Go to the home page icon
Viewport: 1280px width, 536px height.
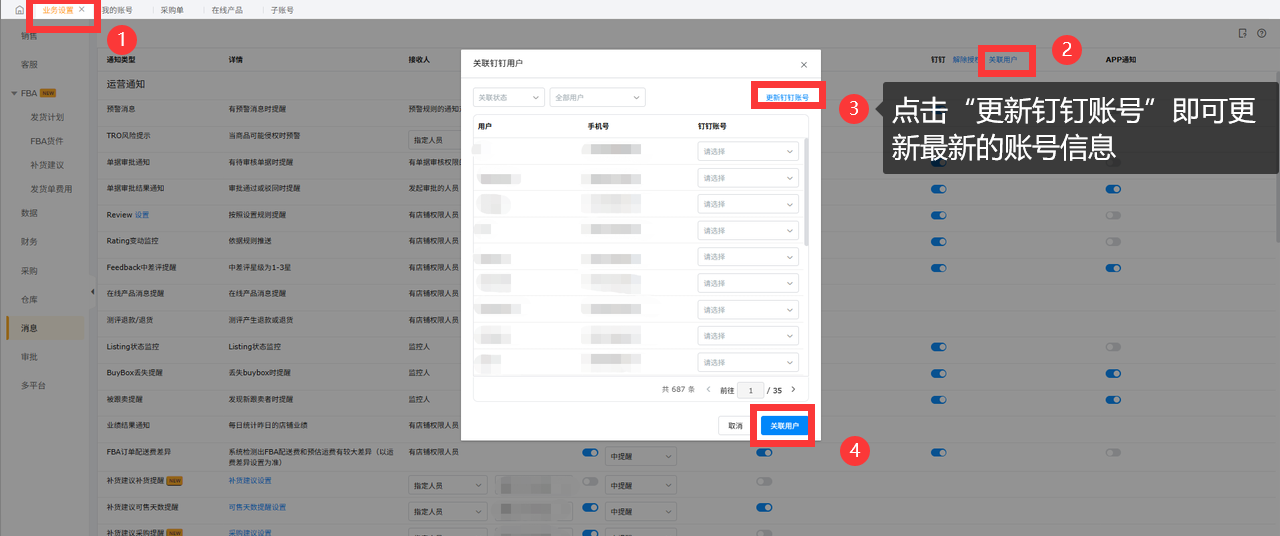[x=19, y=9]
